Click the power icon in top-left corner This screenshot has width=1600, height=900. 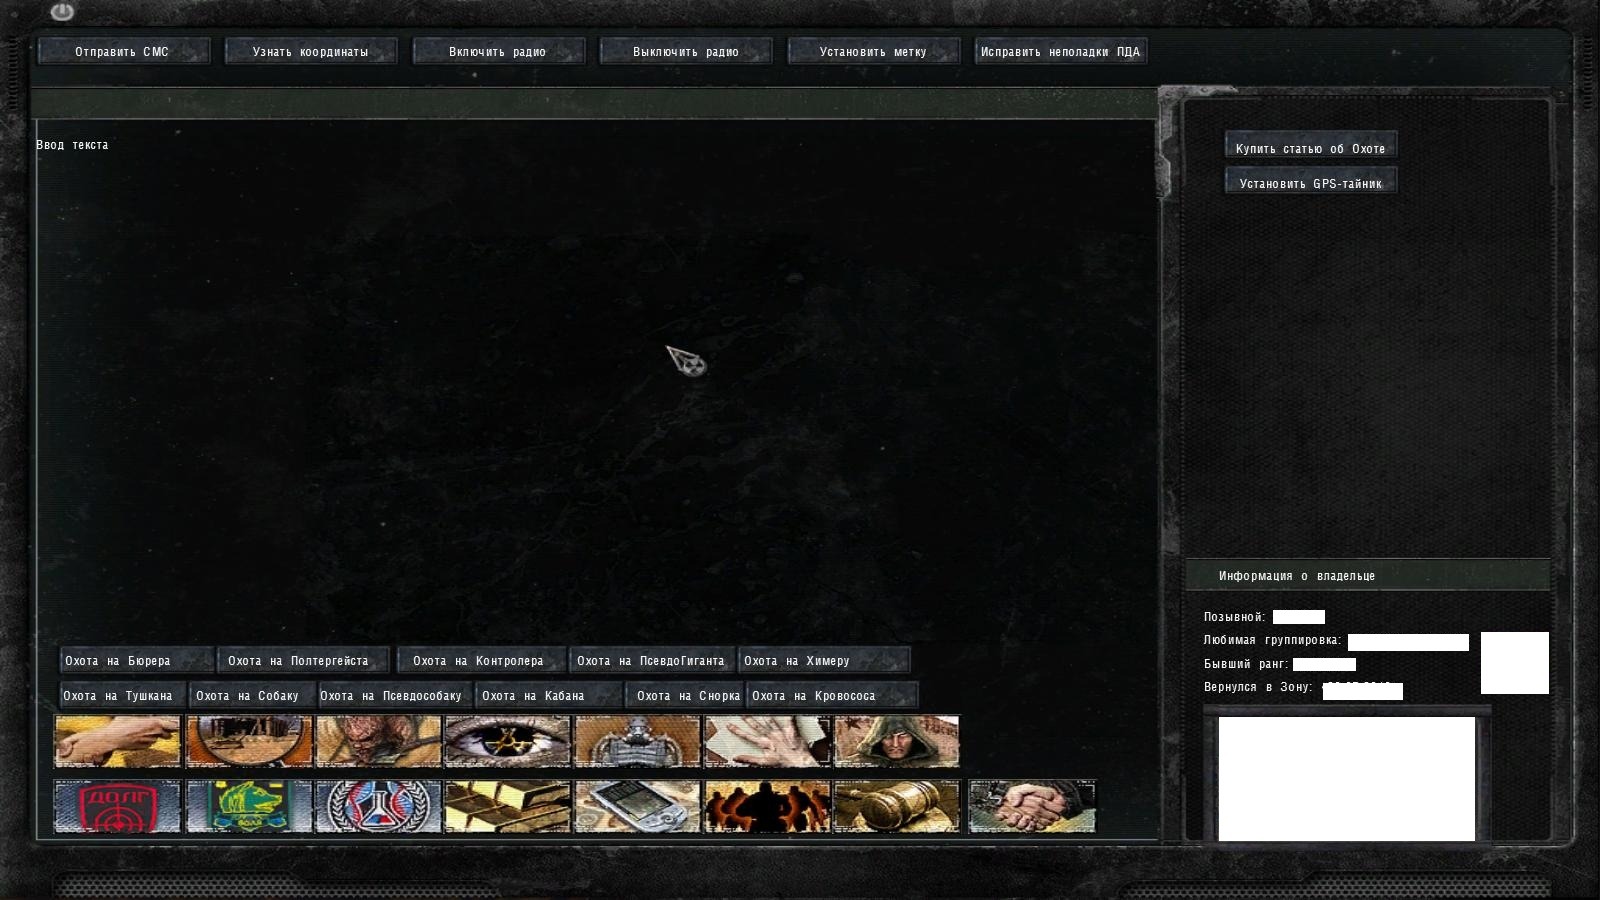pos(62,11)
